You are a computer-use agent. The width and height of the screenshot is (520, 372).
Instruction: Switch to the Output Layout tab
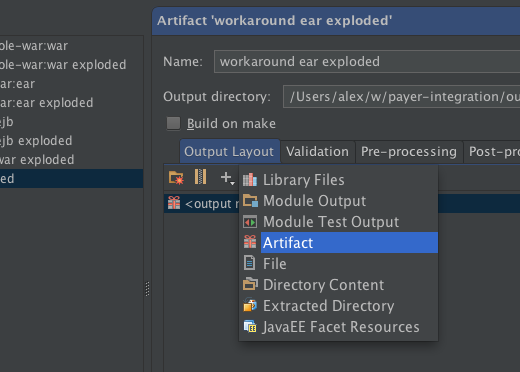pos(229,152)
